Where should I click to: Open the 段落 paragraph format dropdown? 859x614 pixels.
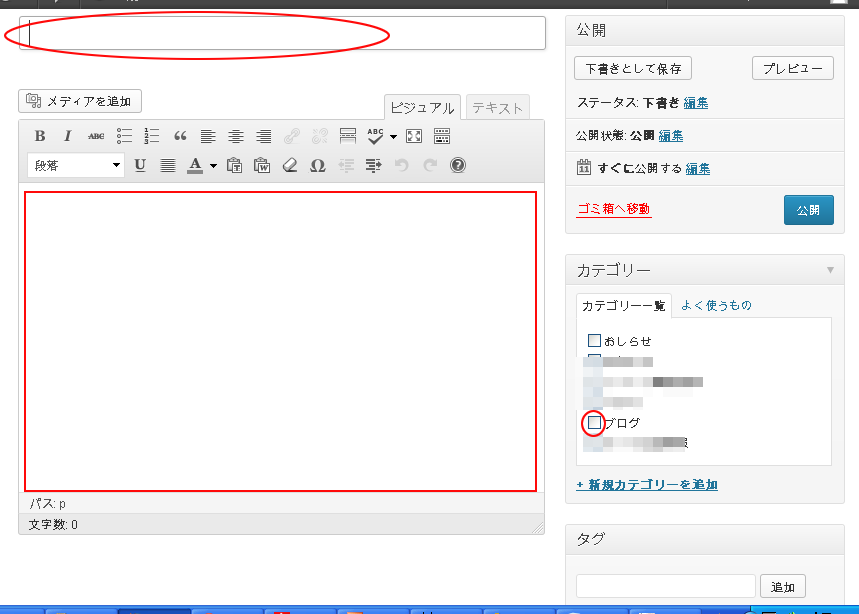coord(76,166)
